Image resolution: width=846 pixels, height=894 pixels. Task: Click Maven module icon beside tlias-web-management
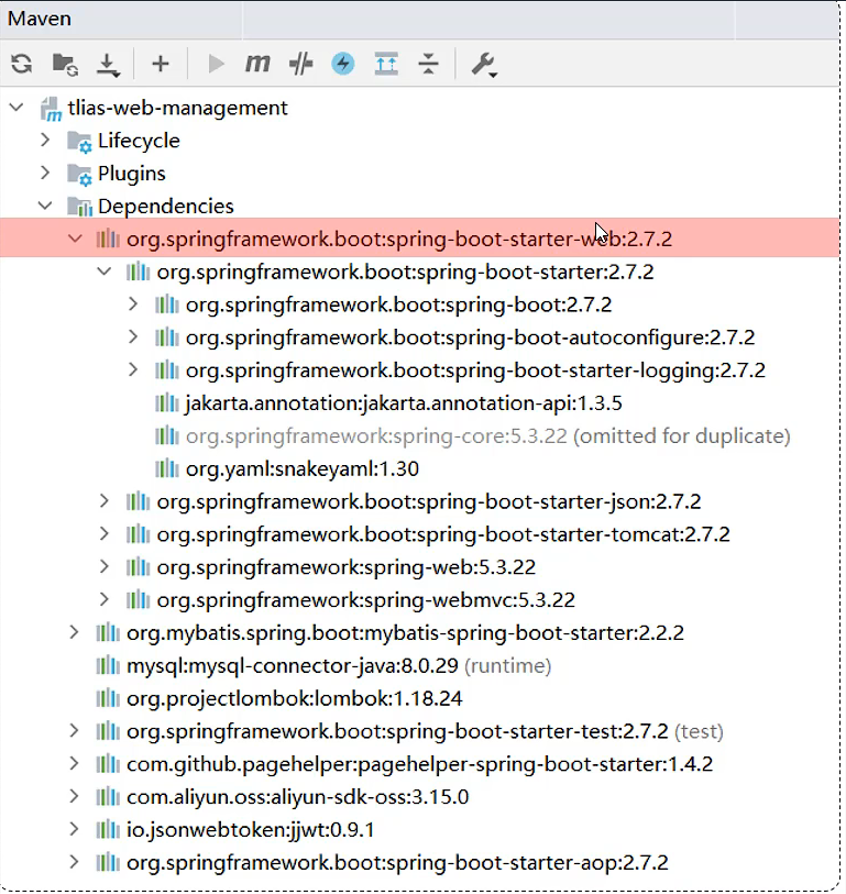51,109
